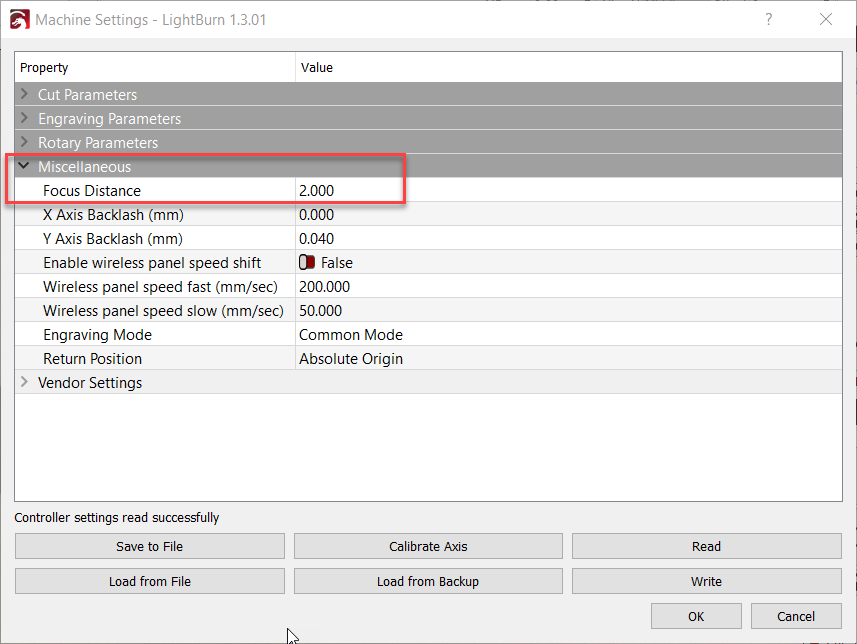Select Wireless panel speed fast (mm/sec) label
Image resolution: width=857 pixels, height=644 pixels.
pyautogui.click(x=160, y=287)
